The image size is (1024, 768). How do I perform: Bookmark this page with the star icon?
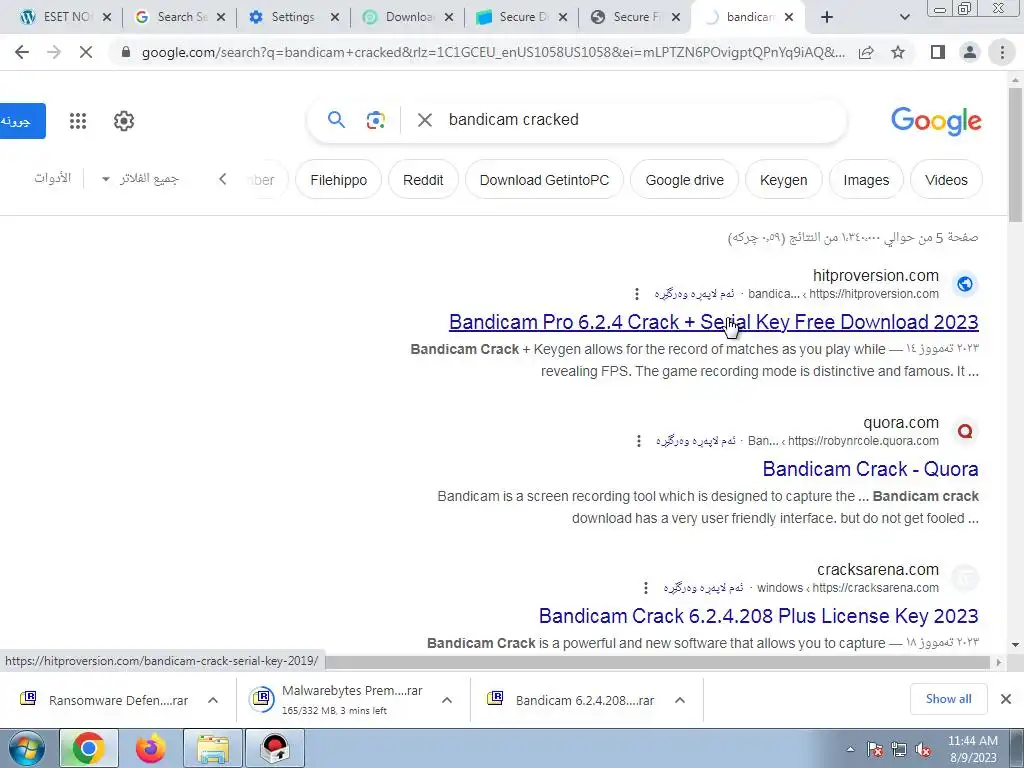[898, 52]
